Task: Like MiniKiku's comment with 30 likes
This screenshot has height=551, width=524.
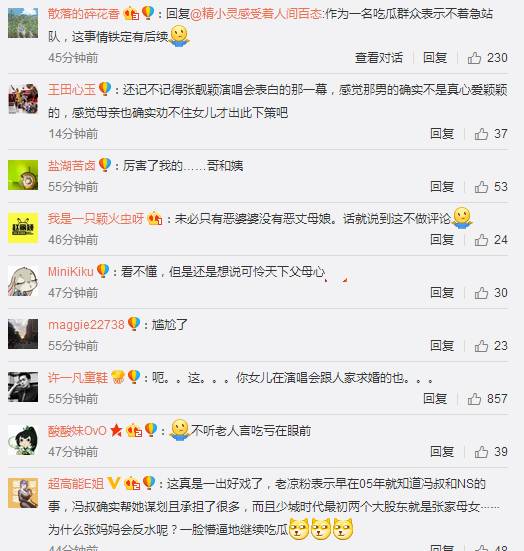Action: 481,293
